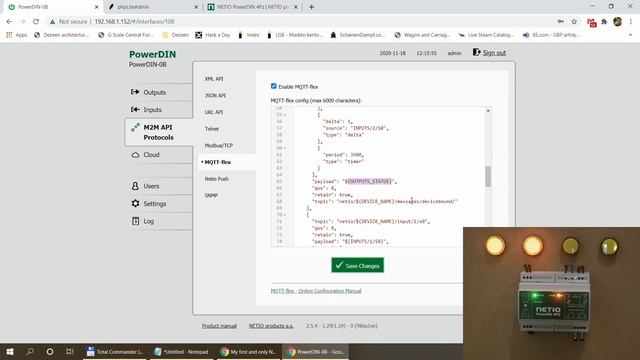Image resolution: width=640 pixels, height=360 pixels.
Task: Click the browser address bar URL
Action: (x=134, y=22)
